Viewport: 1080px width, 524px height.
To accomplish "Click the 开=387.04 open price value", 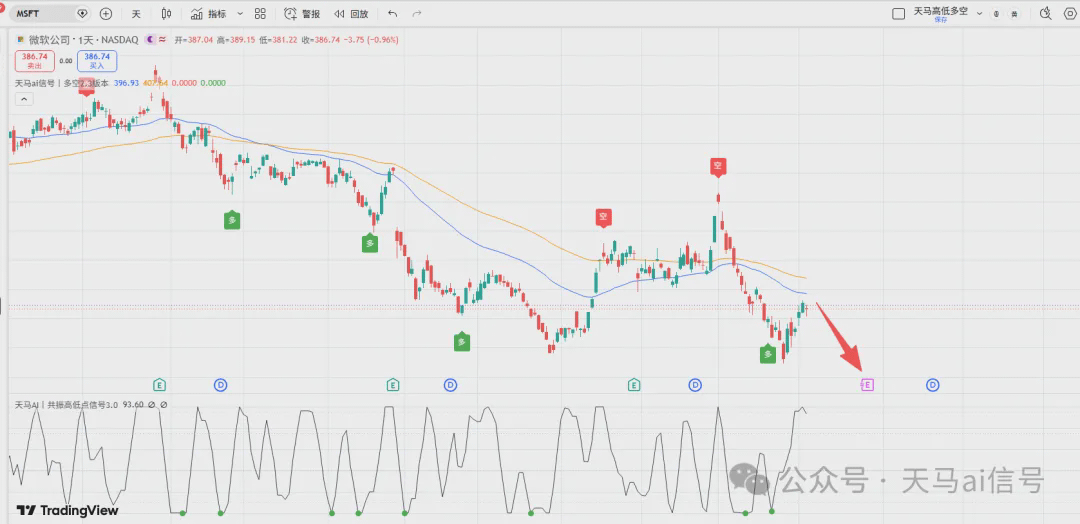I will coord(194,40).
